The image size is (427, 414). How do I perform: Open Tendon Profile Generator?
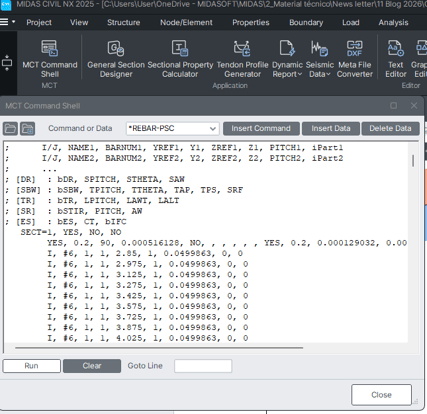point(242,59)
